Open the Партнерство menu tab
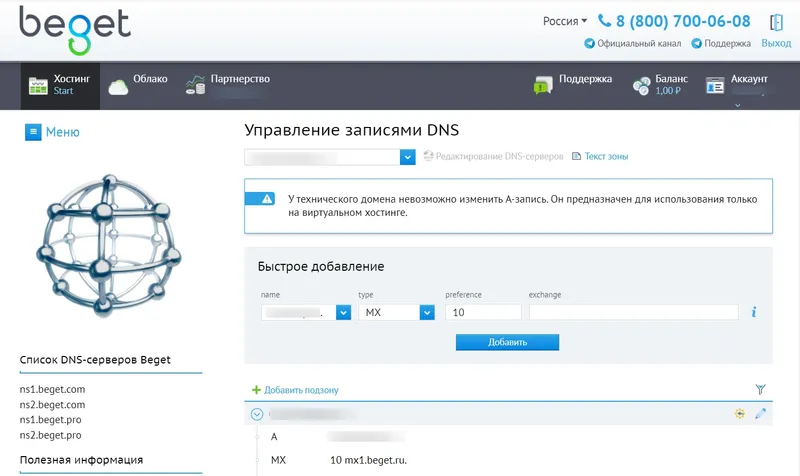The width and height of the screenshot is (800, 476). tap(228, 85)
